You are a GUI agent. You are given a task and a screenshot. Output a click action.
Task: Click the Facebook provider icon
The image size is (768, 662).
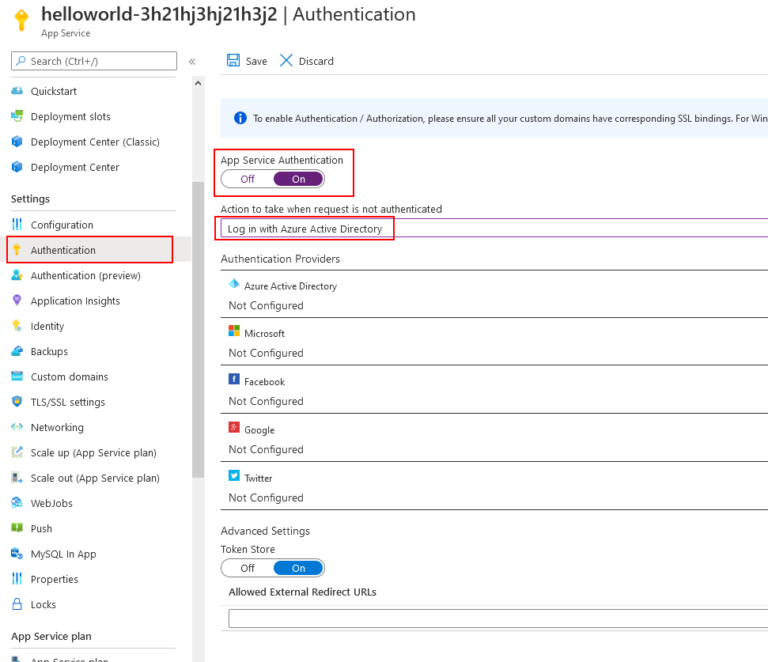point(234,379)
